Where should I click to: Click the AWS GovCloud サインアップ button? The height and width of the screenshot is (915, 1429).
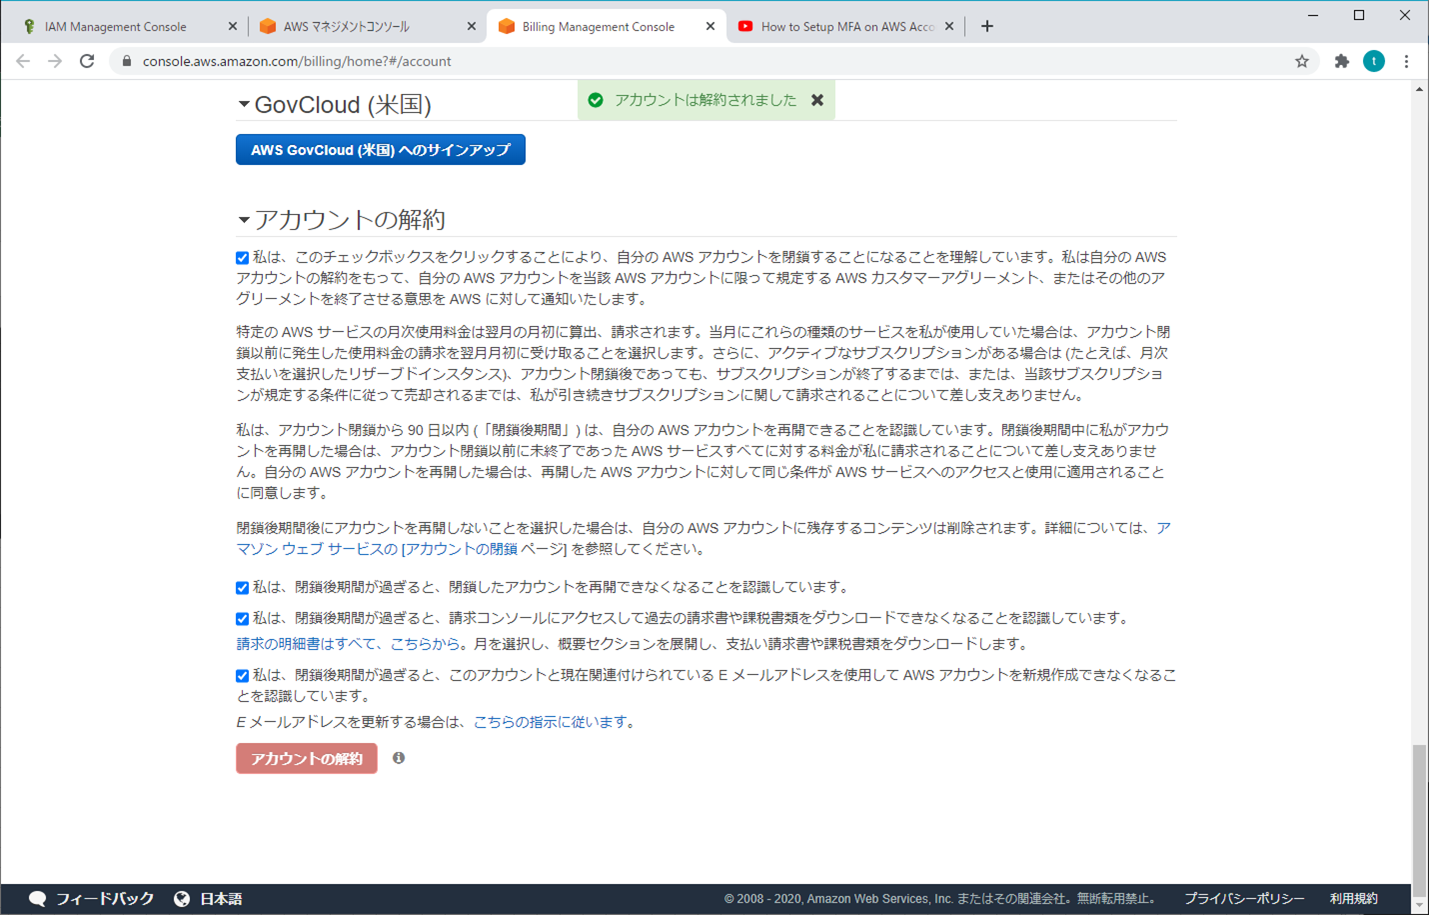(x=380, y=149)
